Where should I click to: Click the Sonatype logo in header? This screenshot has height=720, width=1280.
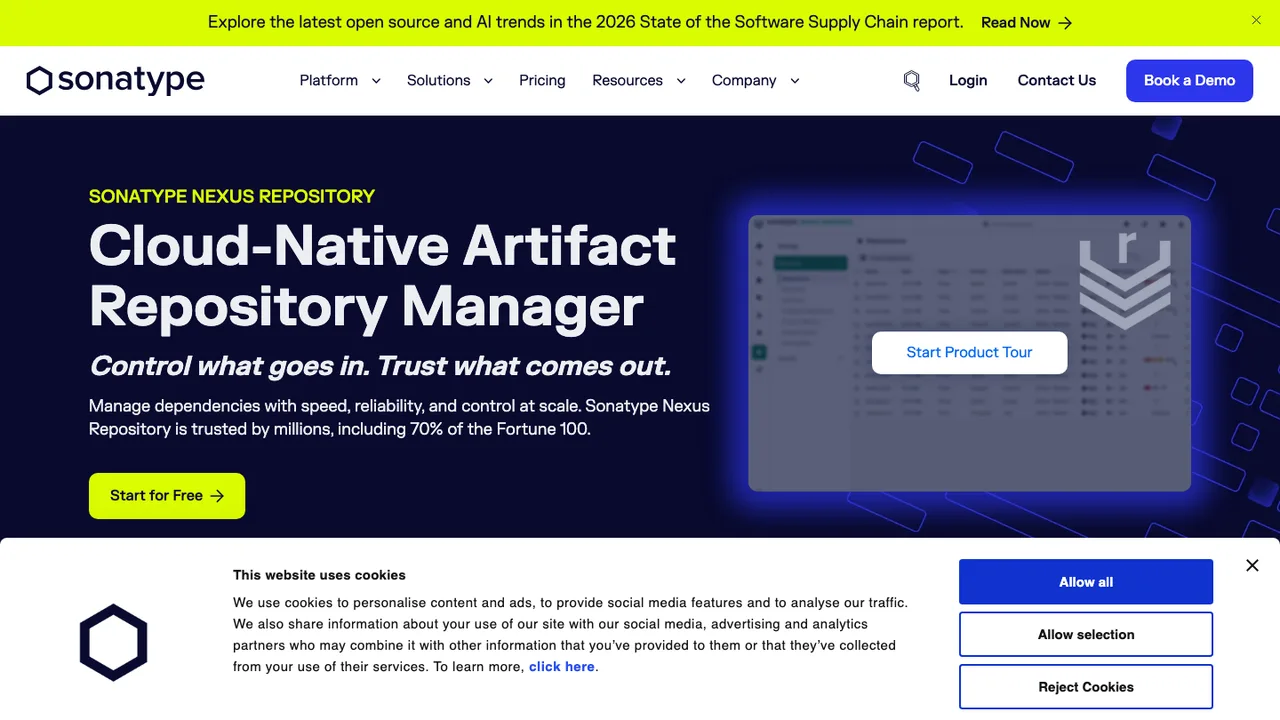[x=115, y=80]
